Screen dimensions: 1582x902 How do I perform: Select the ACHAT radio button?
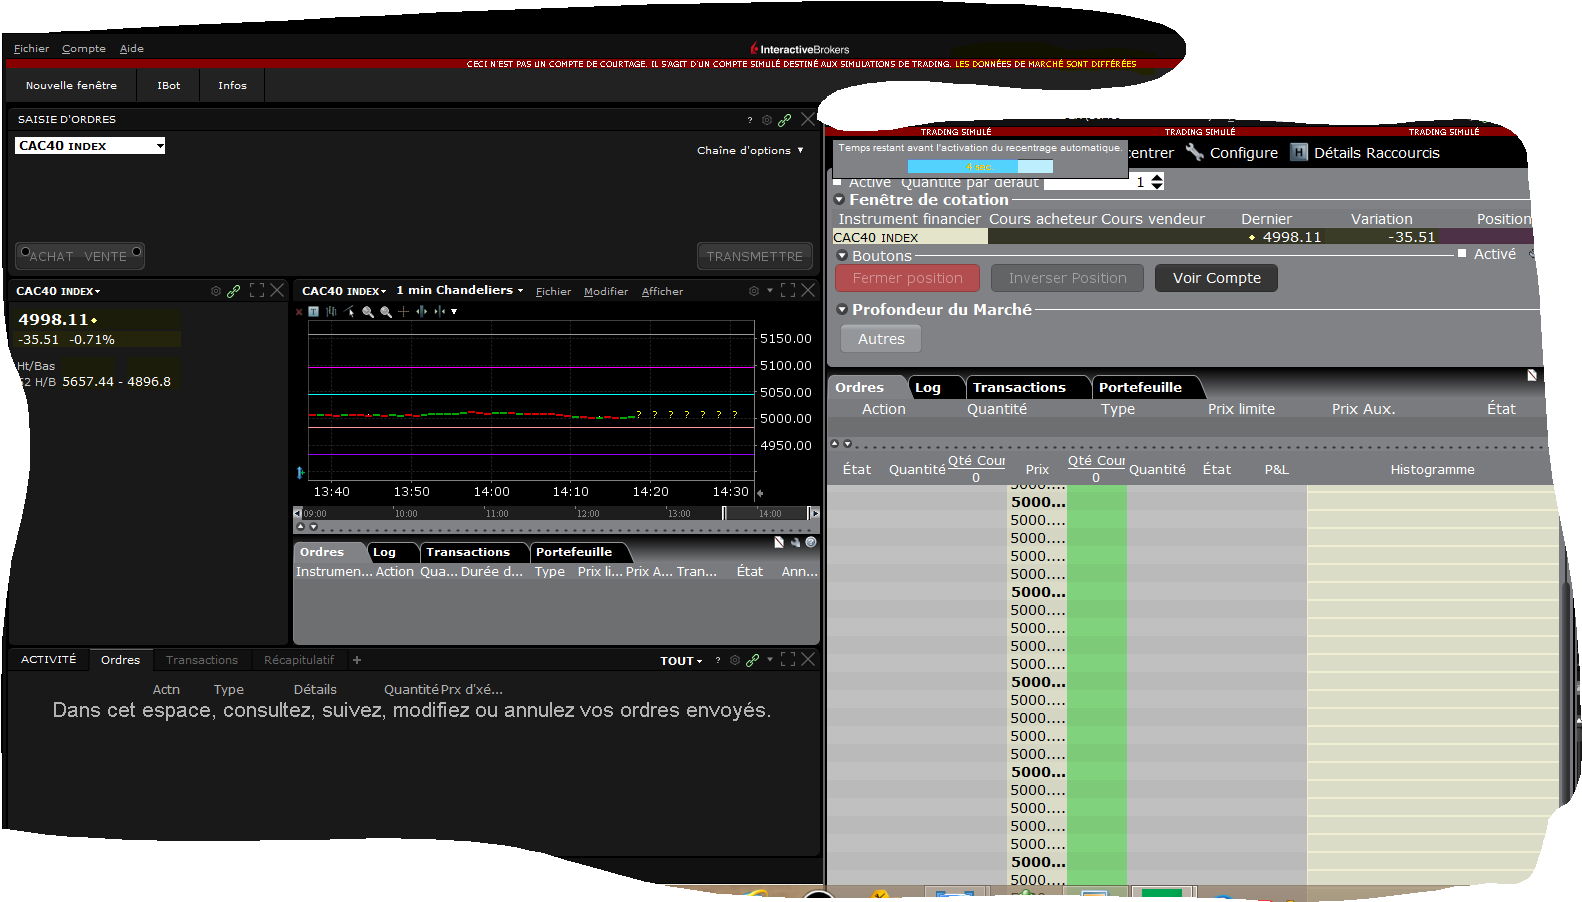[26, 251]
